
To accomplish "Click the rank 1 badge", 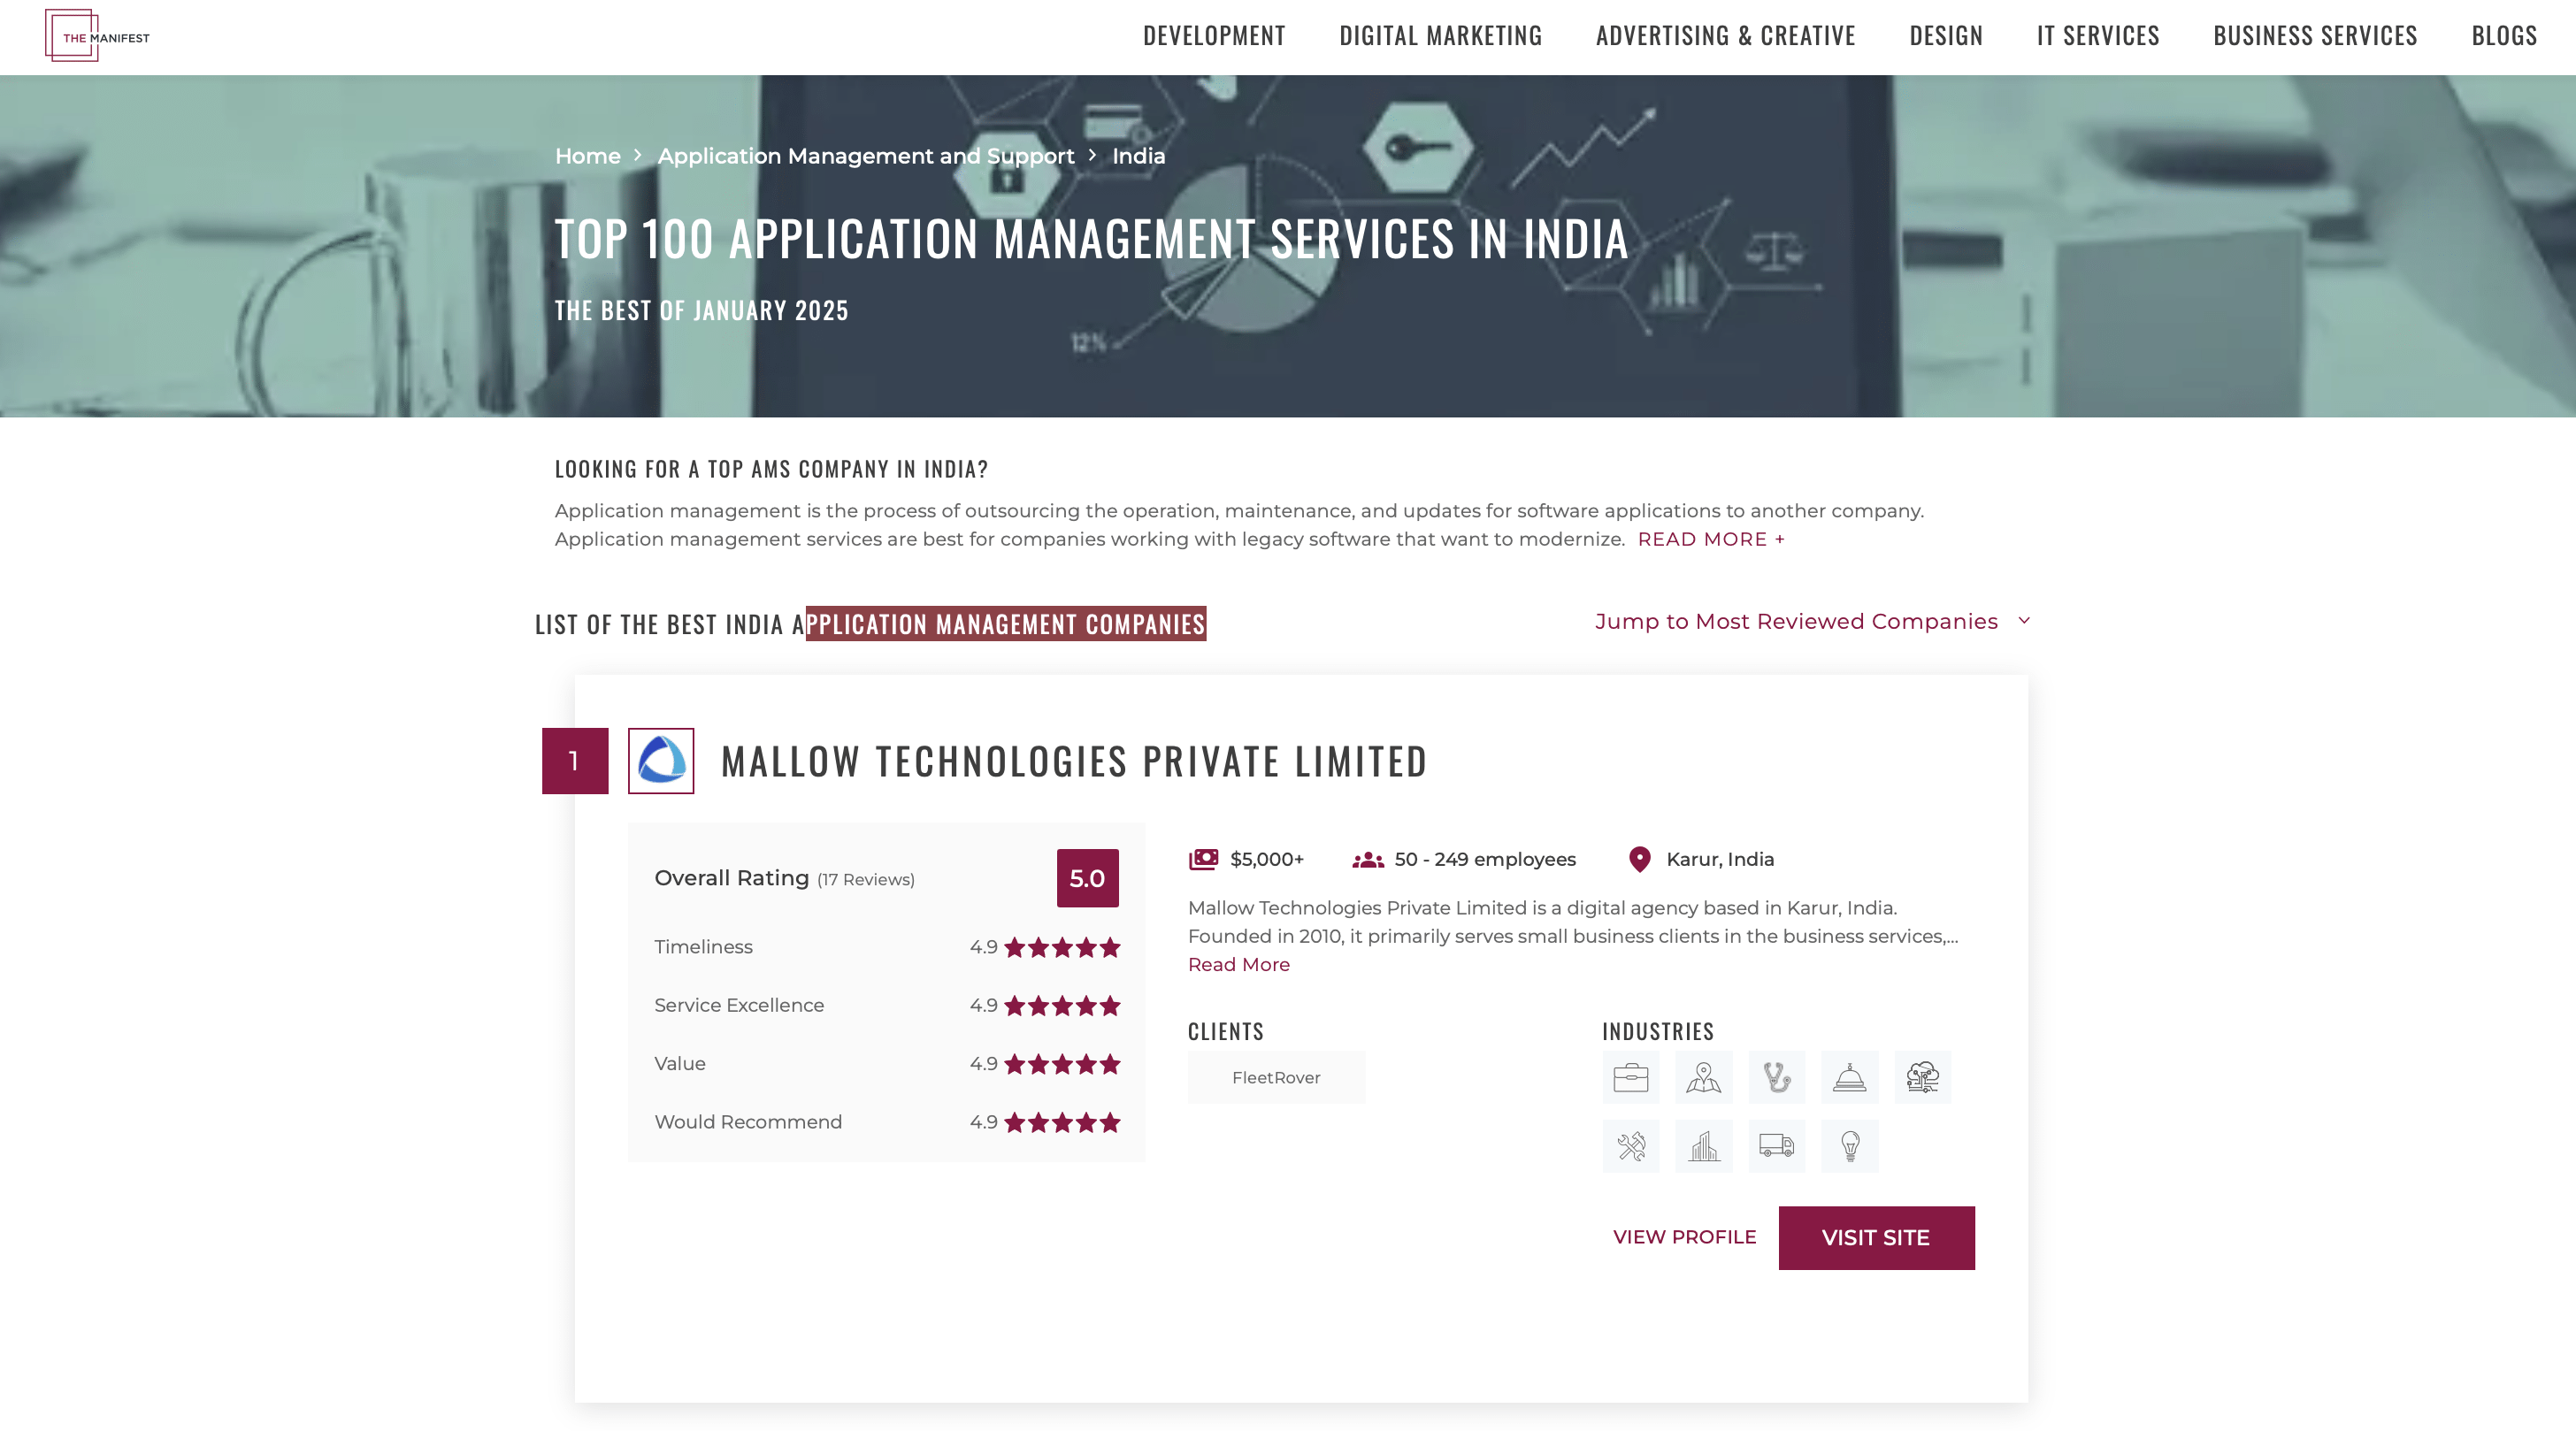I will pos(575,761).
